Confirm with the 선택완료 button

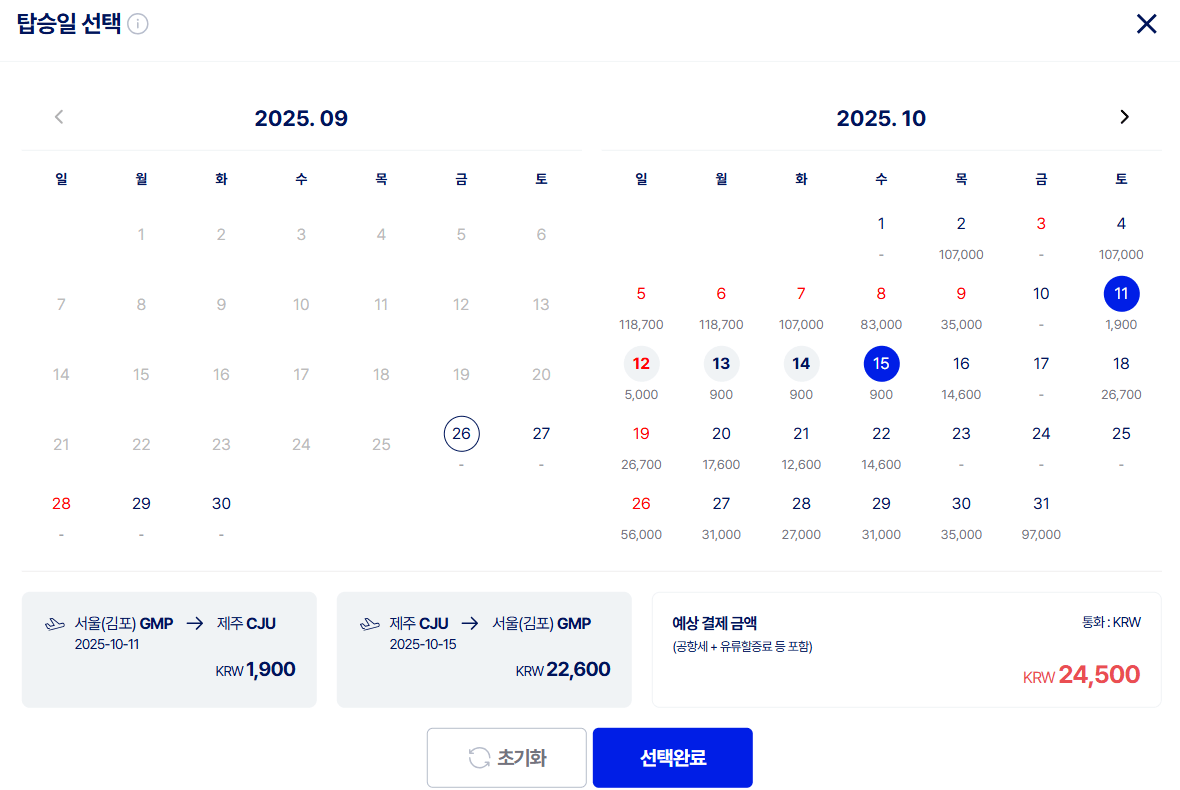coord(673,758)
